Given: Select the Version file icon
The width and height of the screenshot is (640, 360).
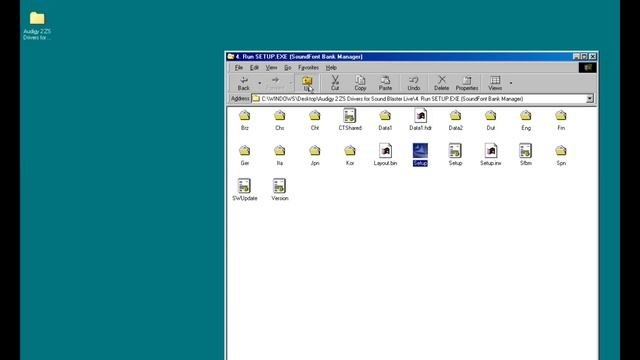Looking at the screenshot, I should click(280, 186).
